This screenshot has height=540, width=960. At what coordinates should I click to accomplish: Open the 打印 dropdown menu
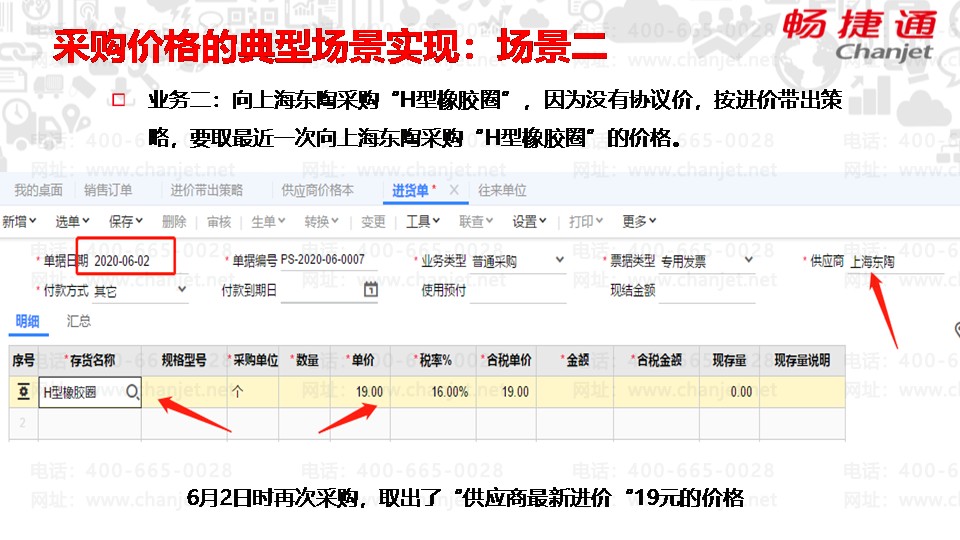586,222
